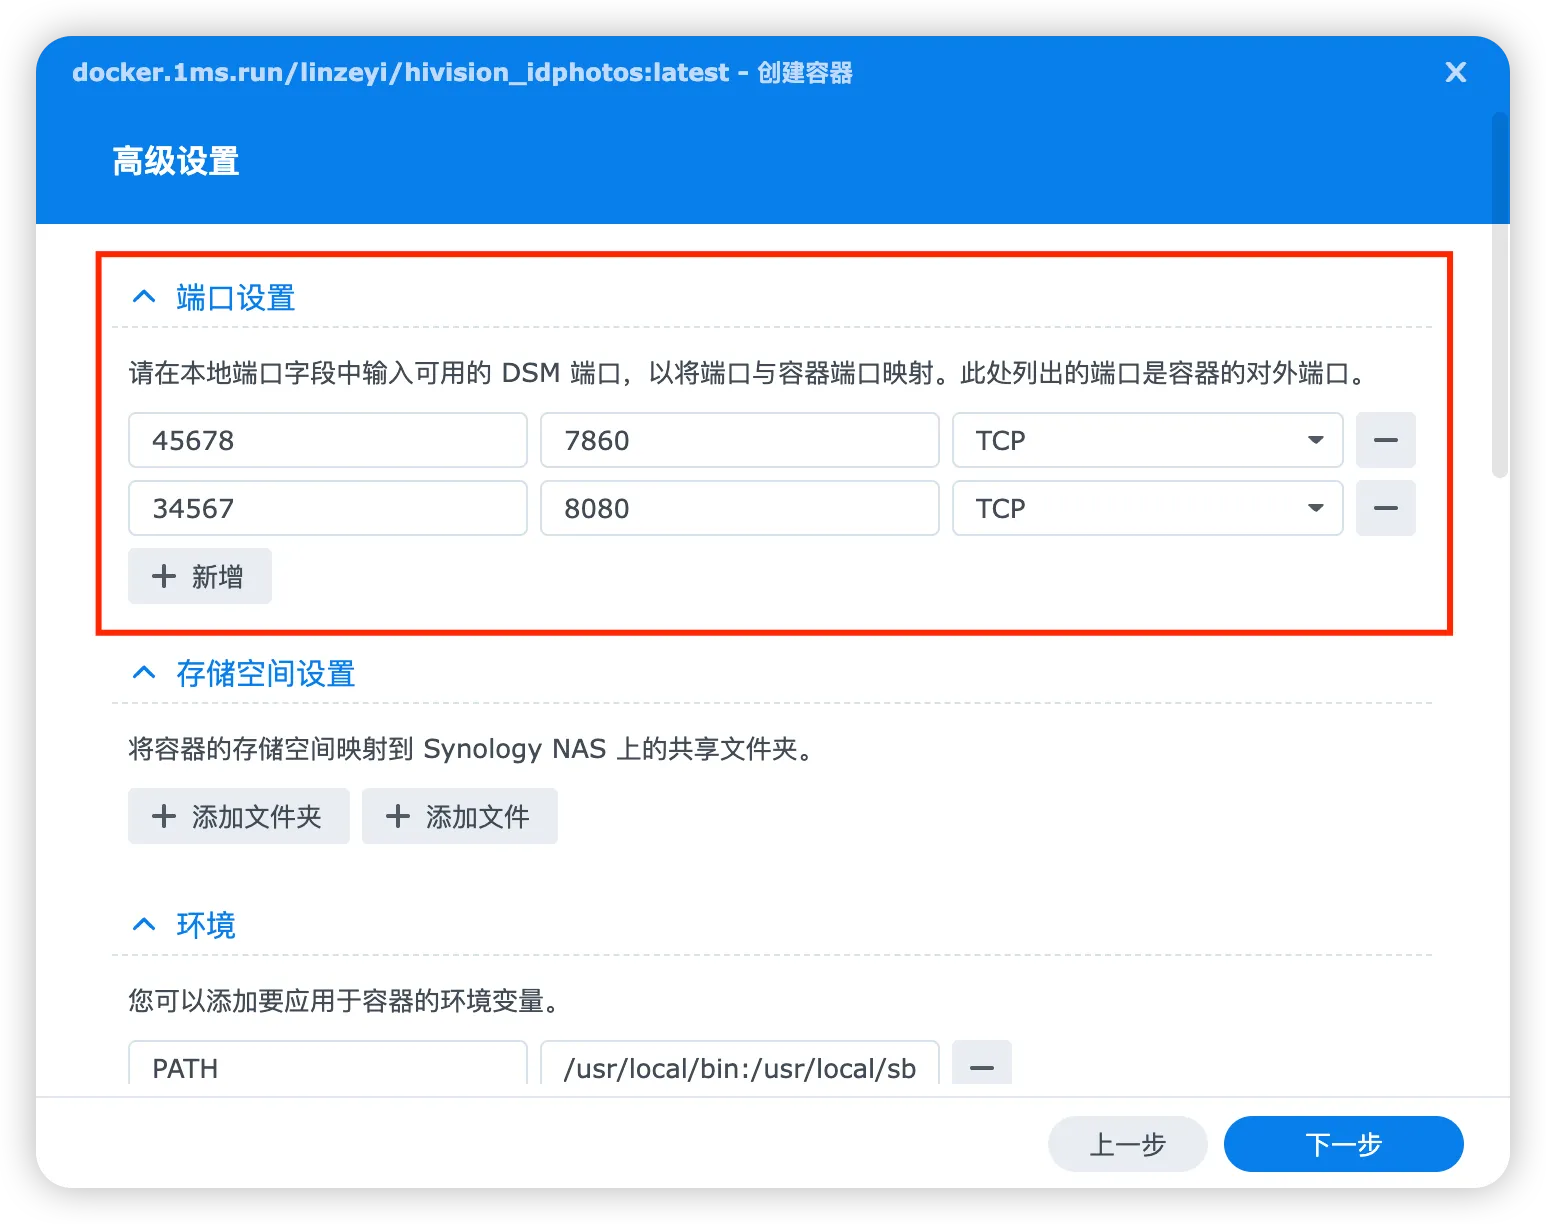
Task: Collapse the 存储空间设置 section chevron
Action: click(x=144, y=673)
